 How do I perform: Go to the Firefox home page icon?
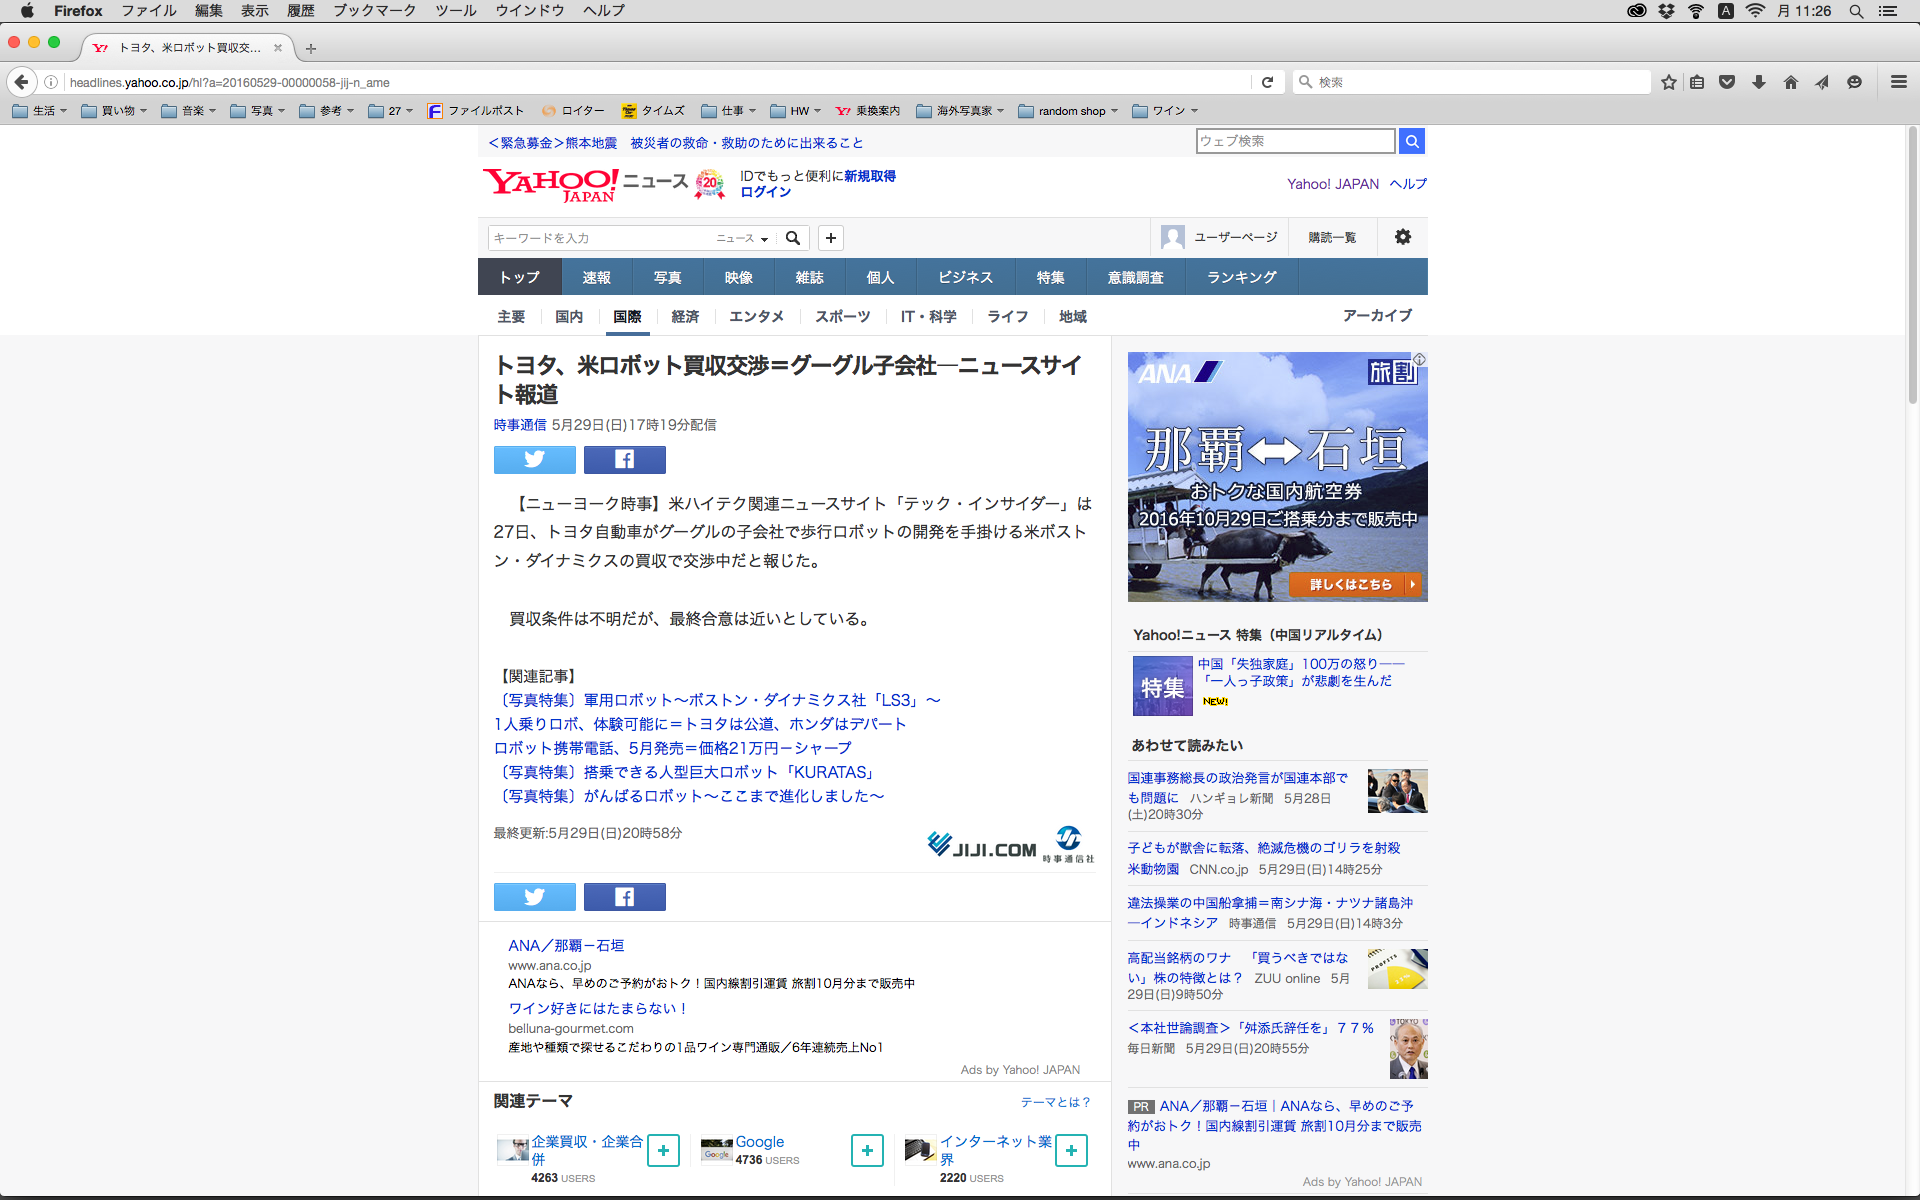coord(1790,82)
